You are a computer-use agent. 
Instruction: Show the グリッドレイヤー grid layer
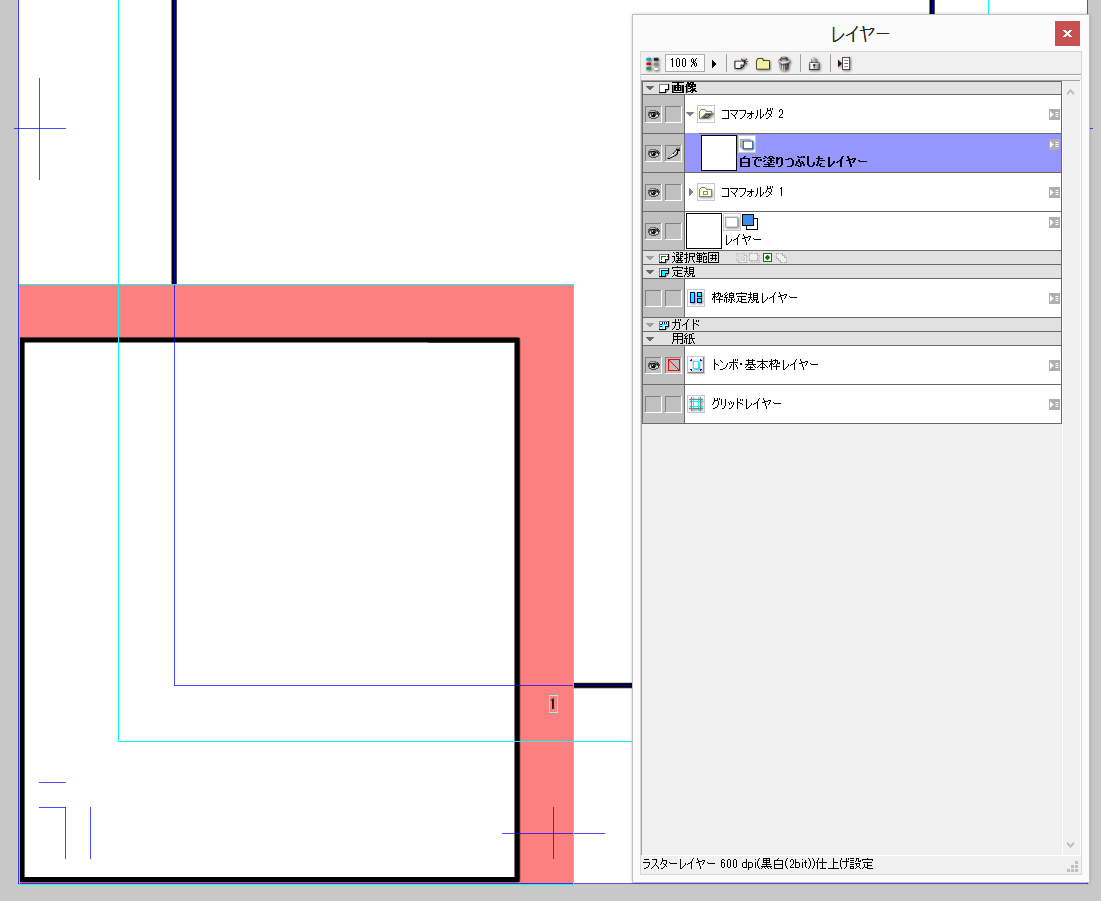pos(653,404)
